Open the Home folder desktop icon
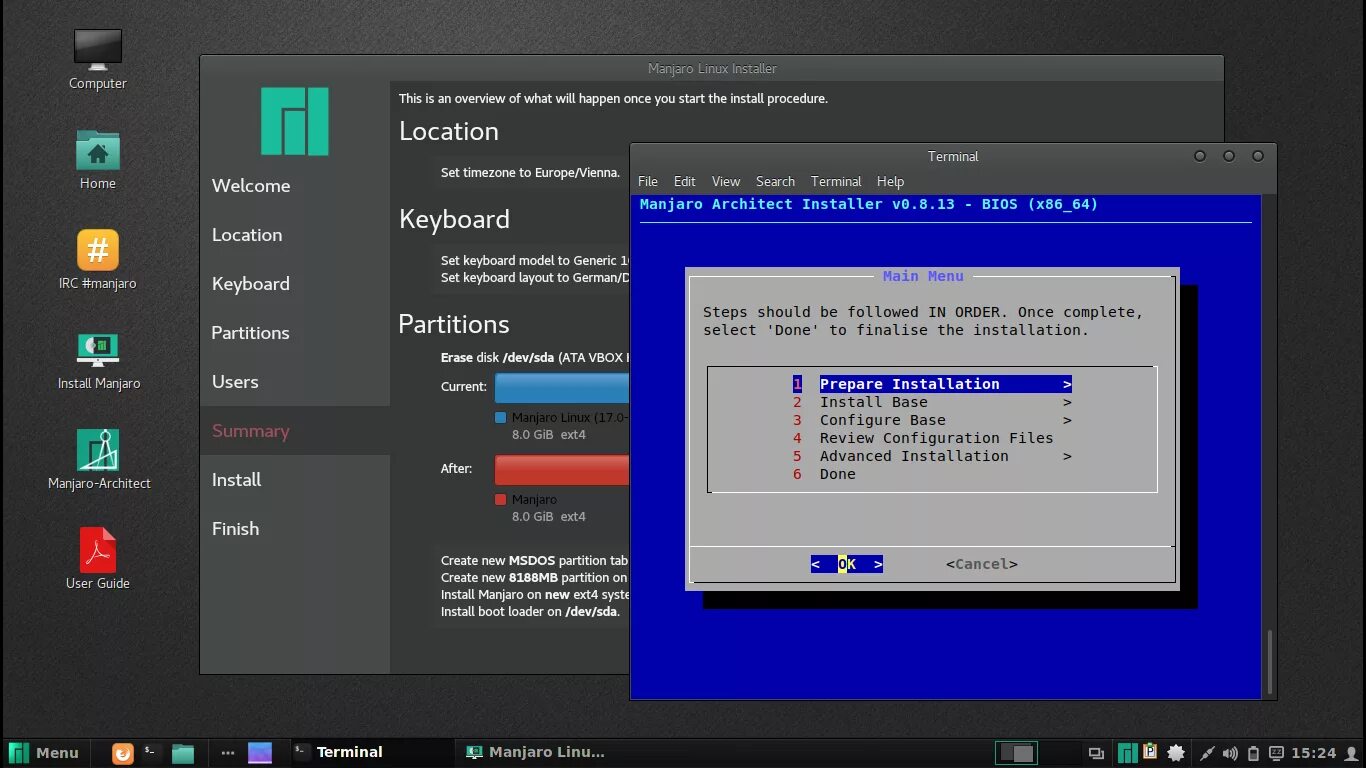This screenshot has width=1366, height=768. [98, 160]
